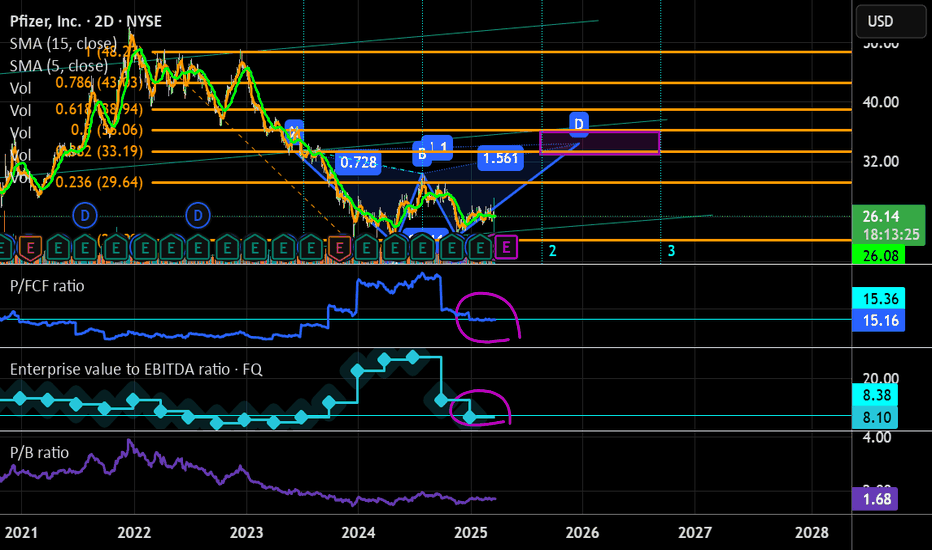This screenshot has height=550, width=932.
Task: Click the cyan 3 time cycle label
Action: [x=671, y=251]
